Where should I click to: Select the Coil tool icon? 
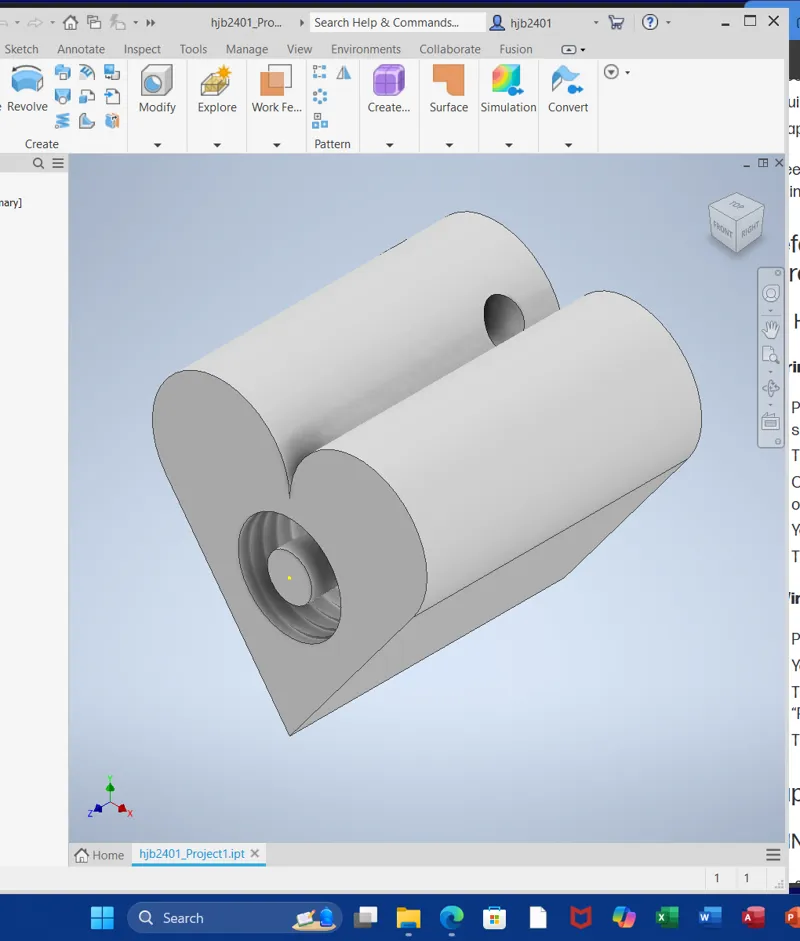[62, 121]
